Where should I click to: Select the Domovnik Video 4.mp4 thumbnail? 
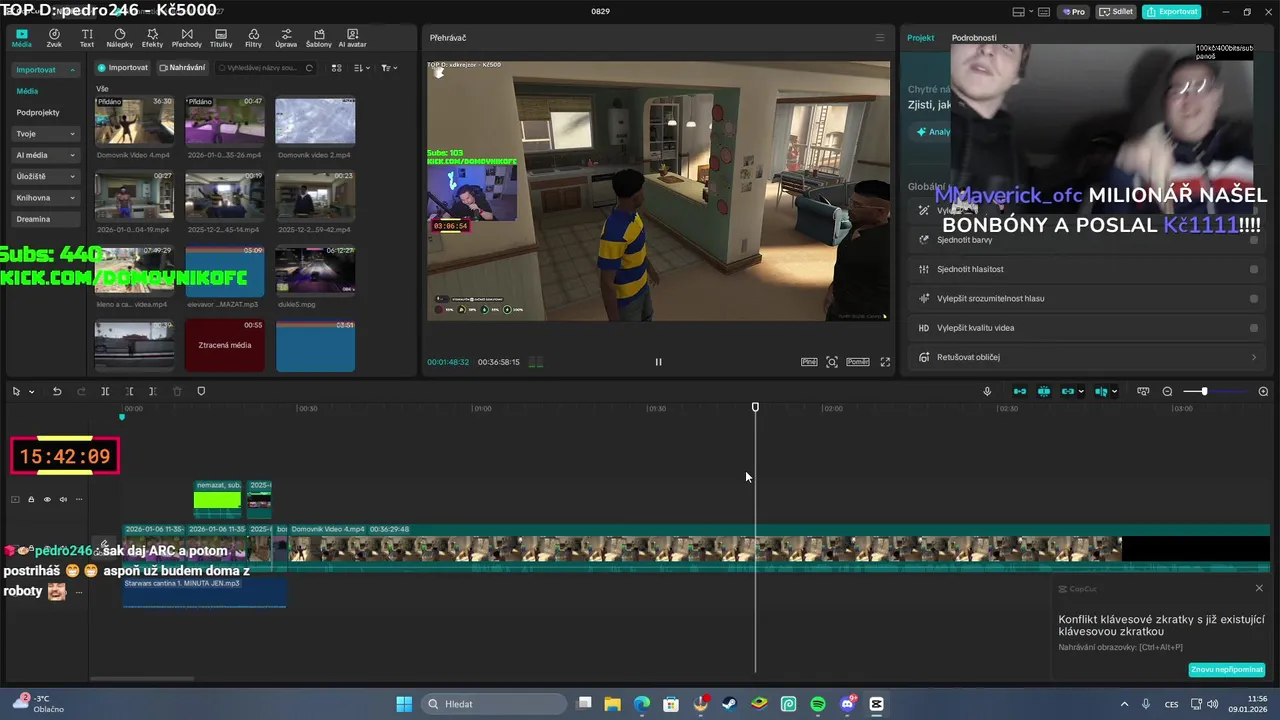click(x=134, y=121)
